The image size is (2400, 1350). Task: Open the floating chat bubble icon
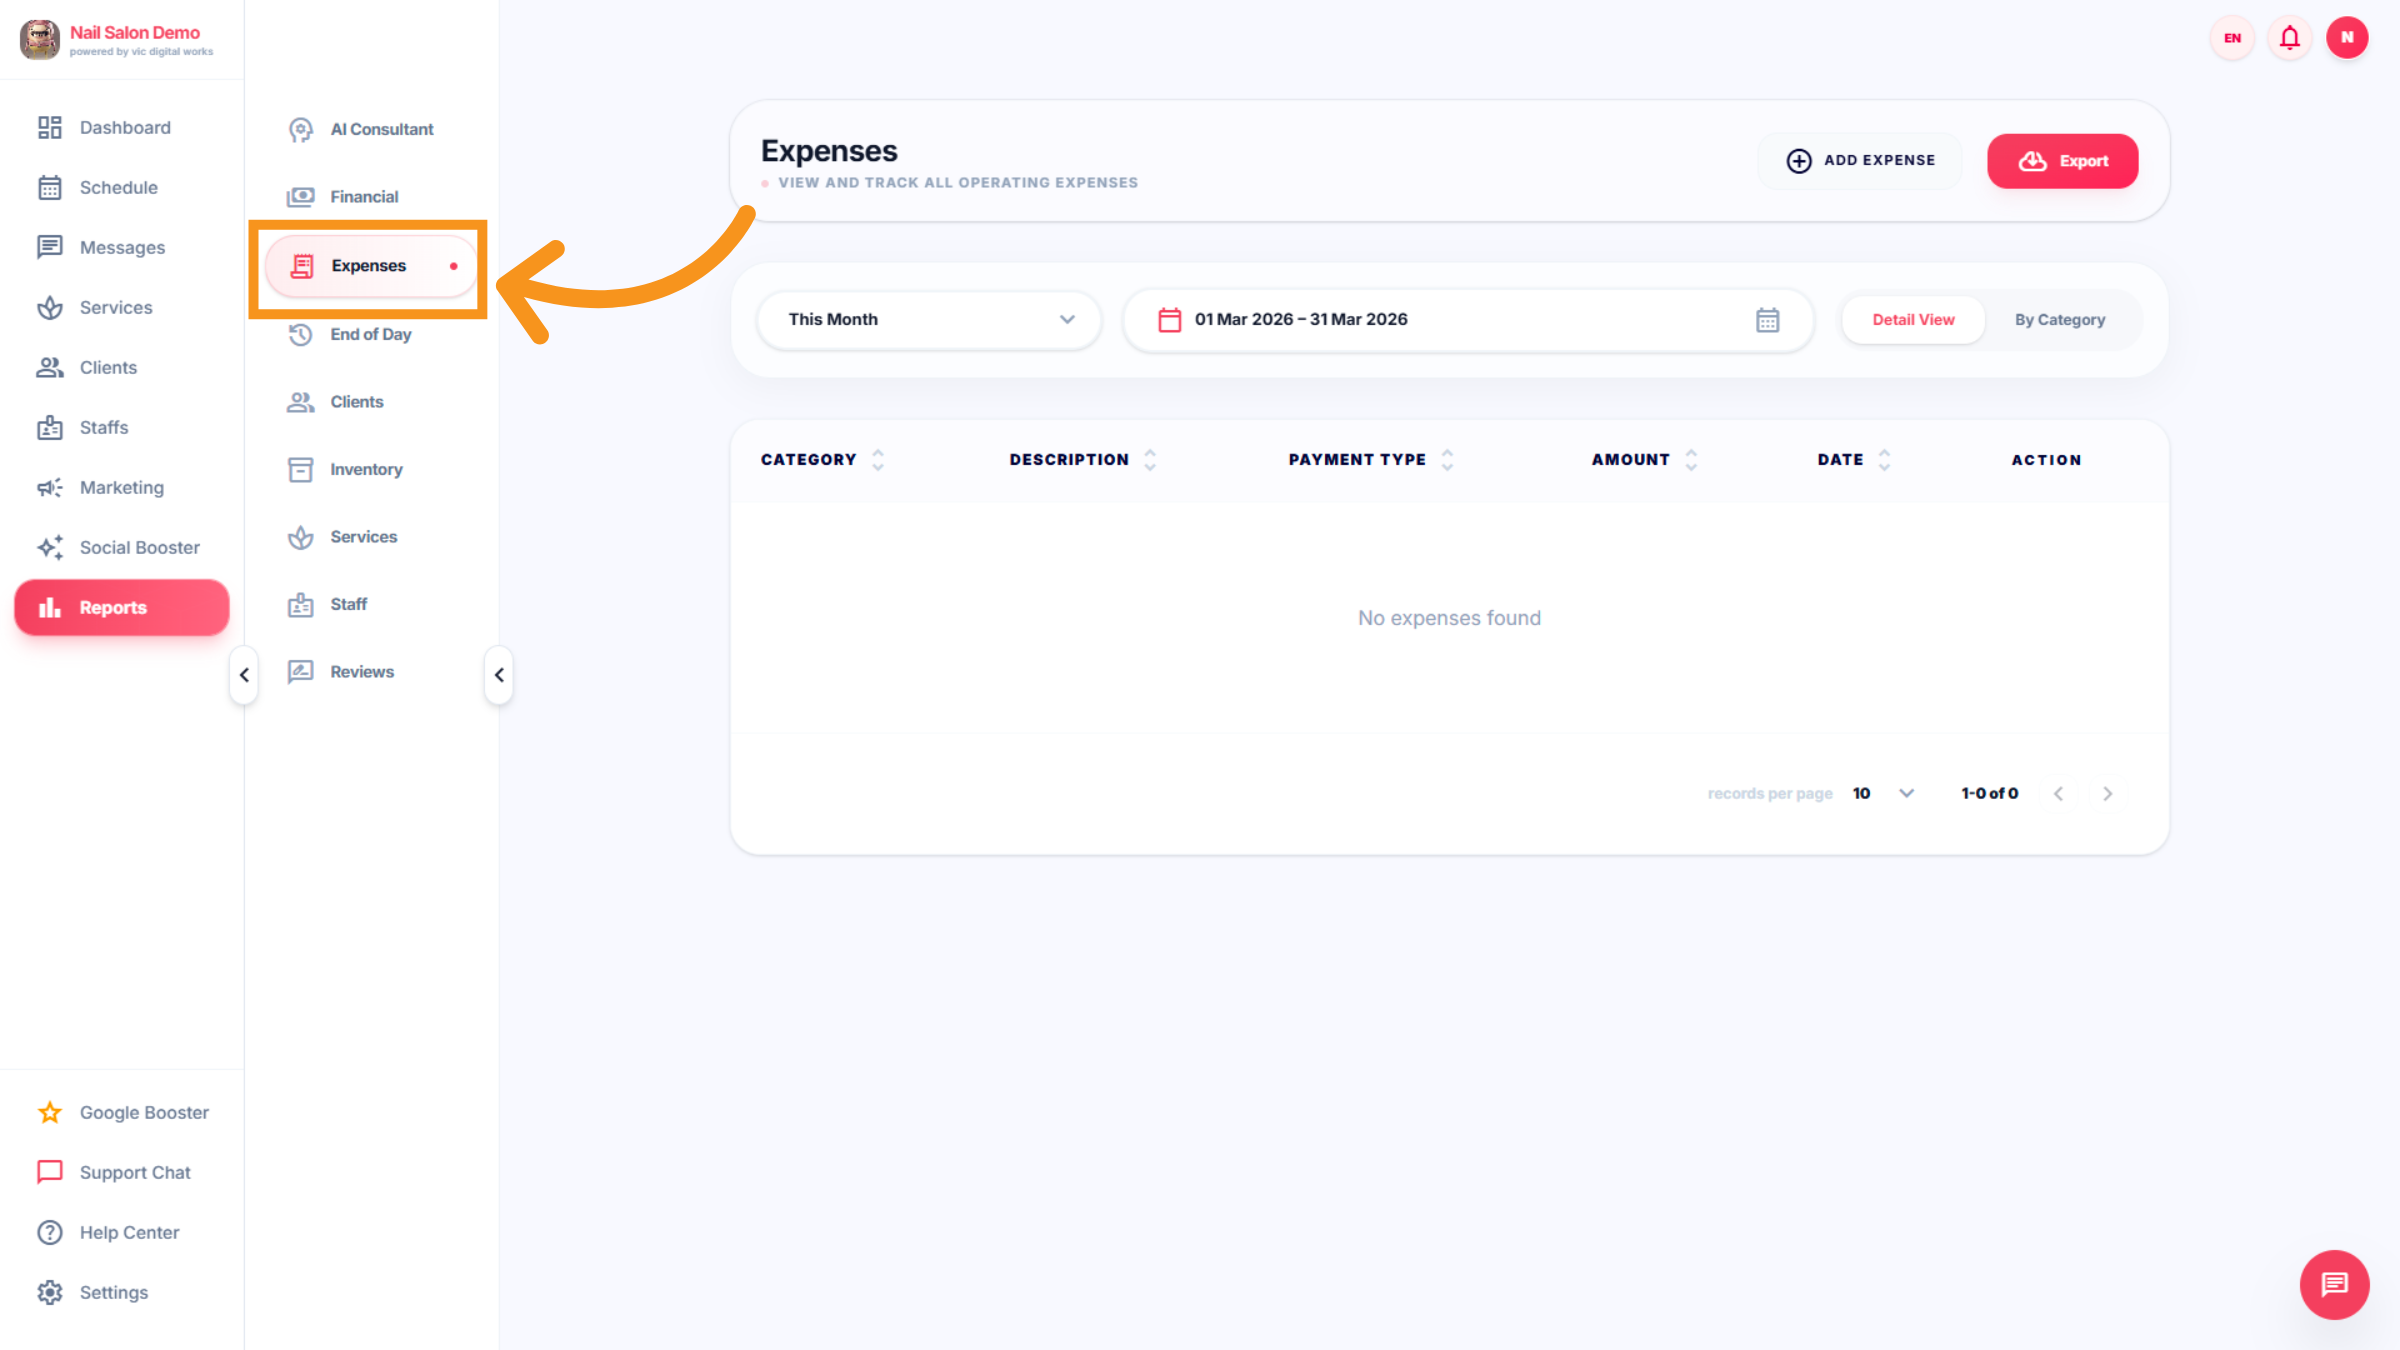[2334, 1284]
